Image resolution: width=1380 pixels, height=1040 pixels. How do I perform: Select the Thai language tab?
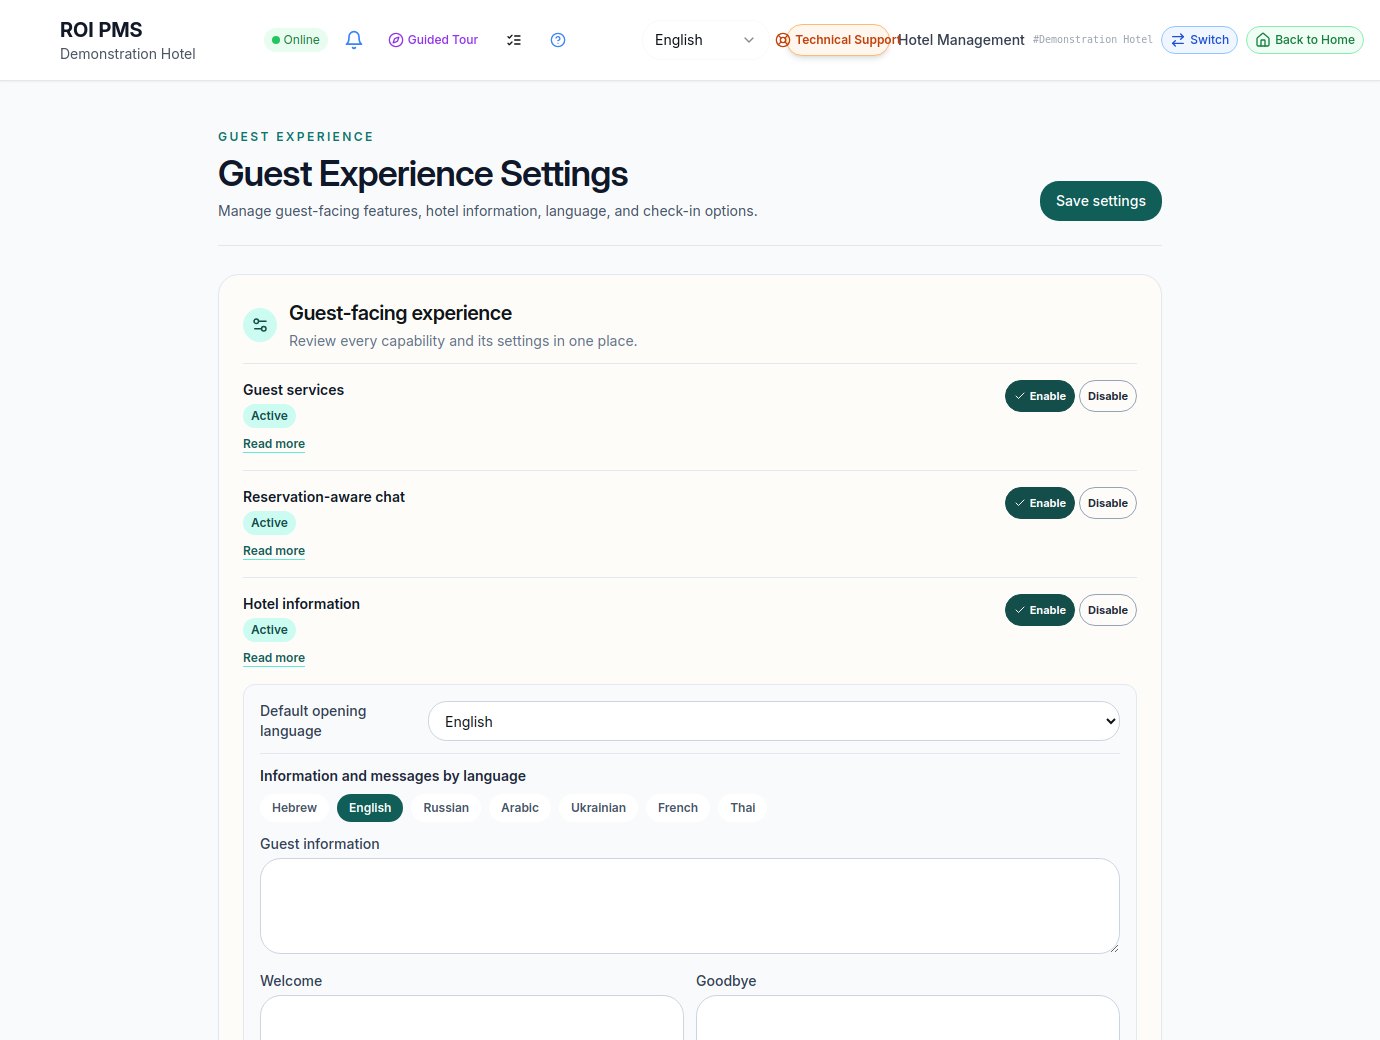[x=743, y=808]
